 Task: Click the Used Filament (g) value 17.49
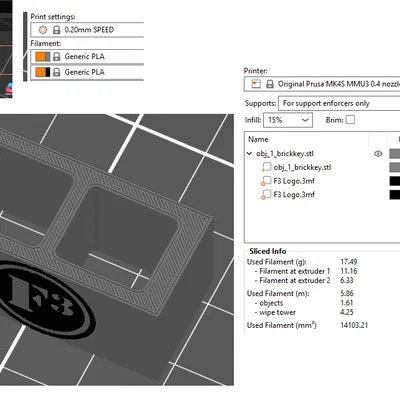pos(349,262)
